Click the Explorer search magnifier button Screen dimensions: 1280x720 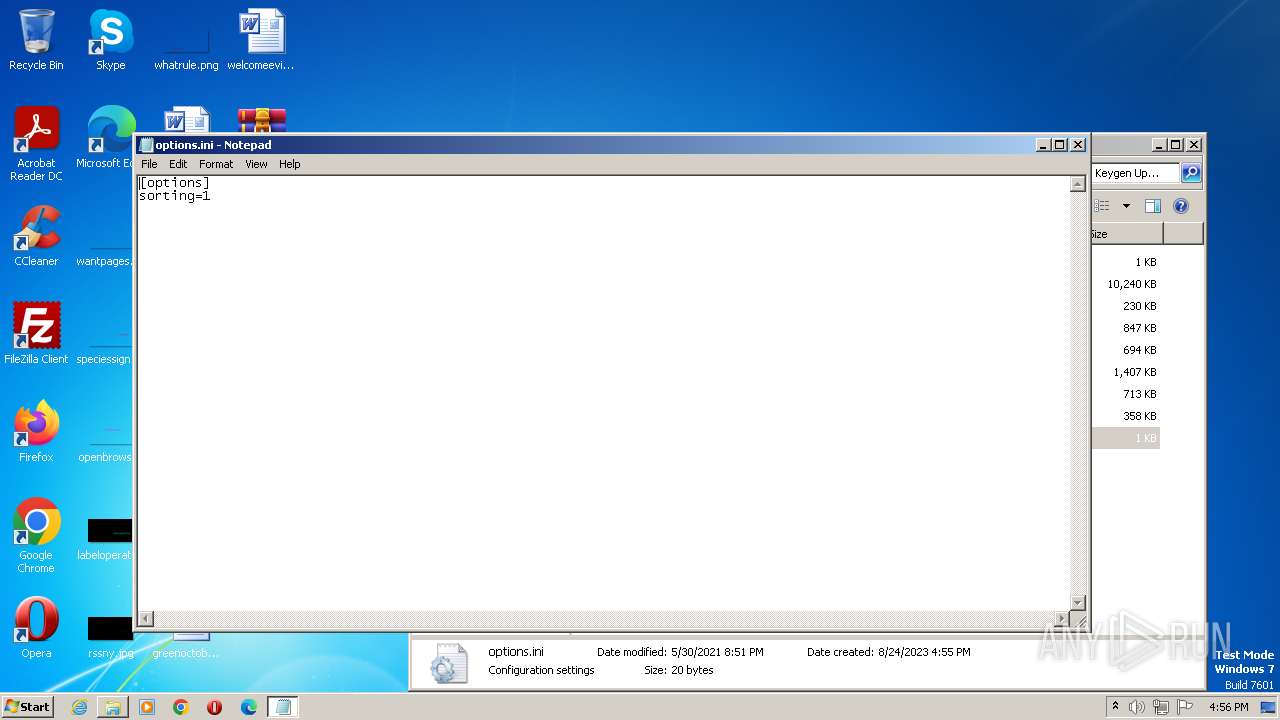1190,173
